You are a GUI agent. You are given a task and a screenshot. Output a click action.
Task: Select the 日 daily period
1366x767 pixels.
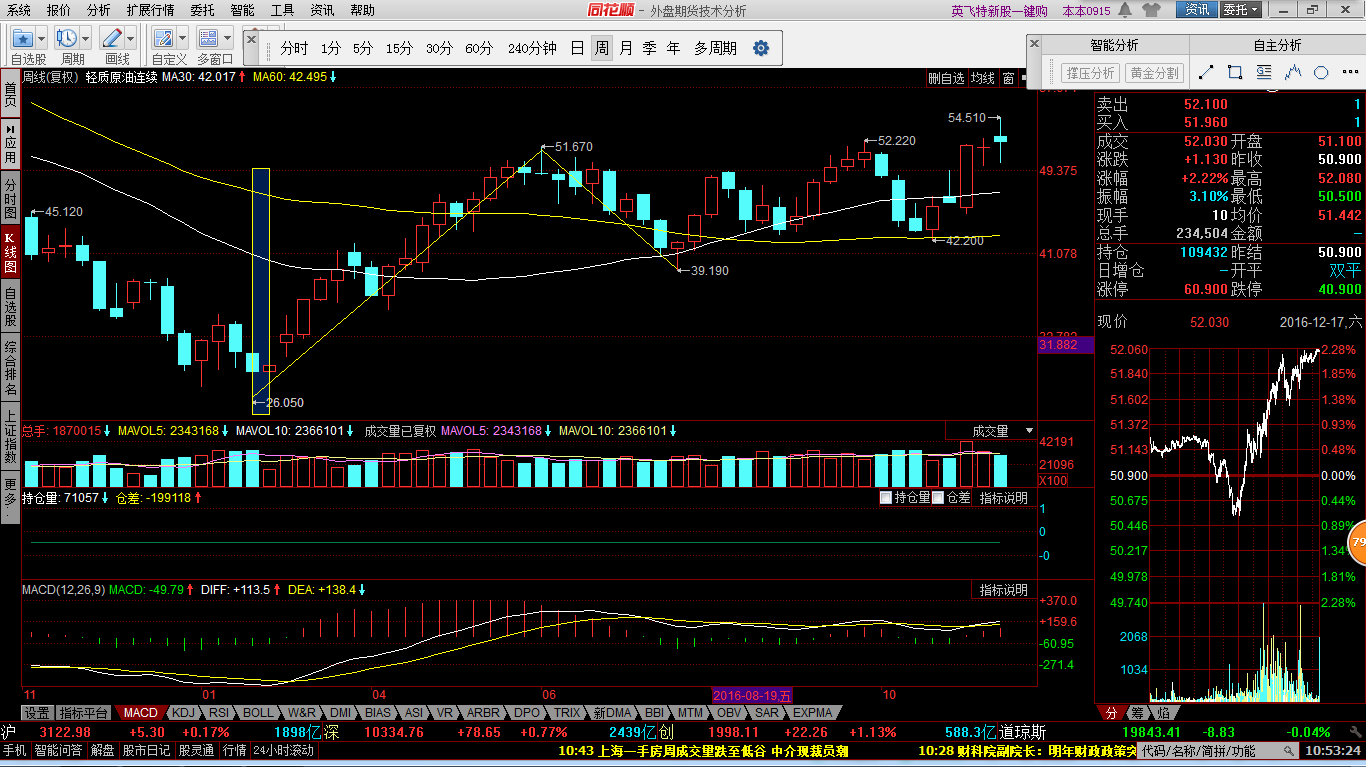pyautogui.click(x=577, y=48)
